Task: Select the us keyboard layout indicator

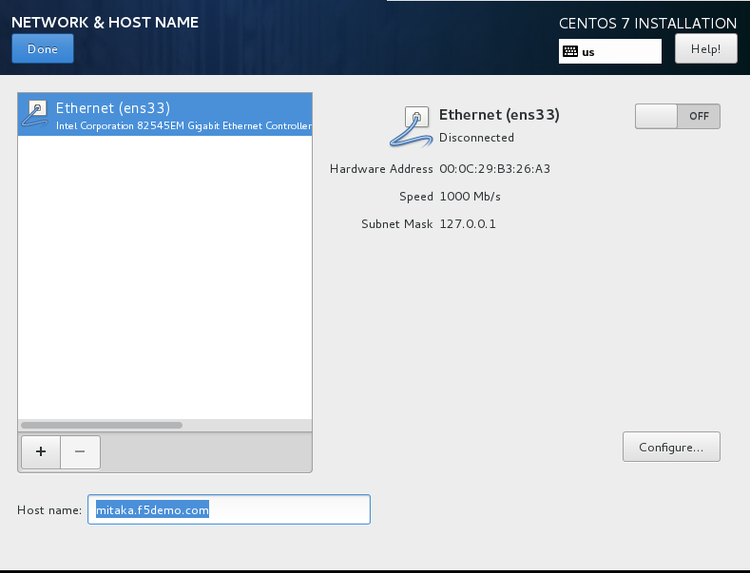Action: point(610,51)
